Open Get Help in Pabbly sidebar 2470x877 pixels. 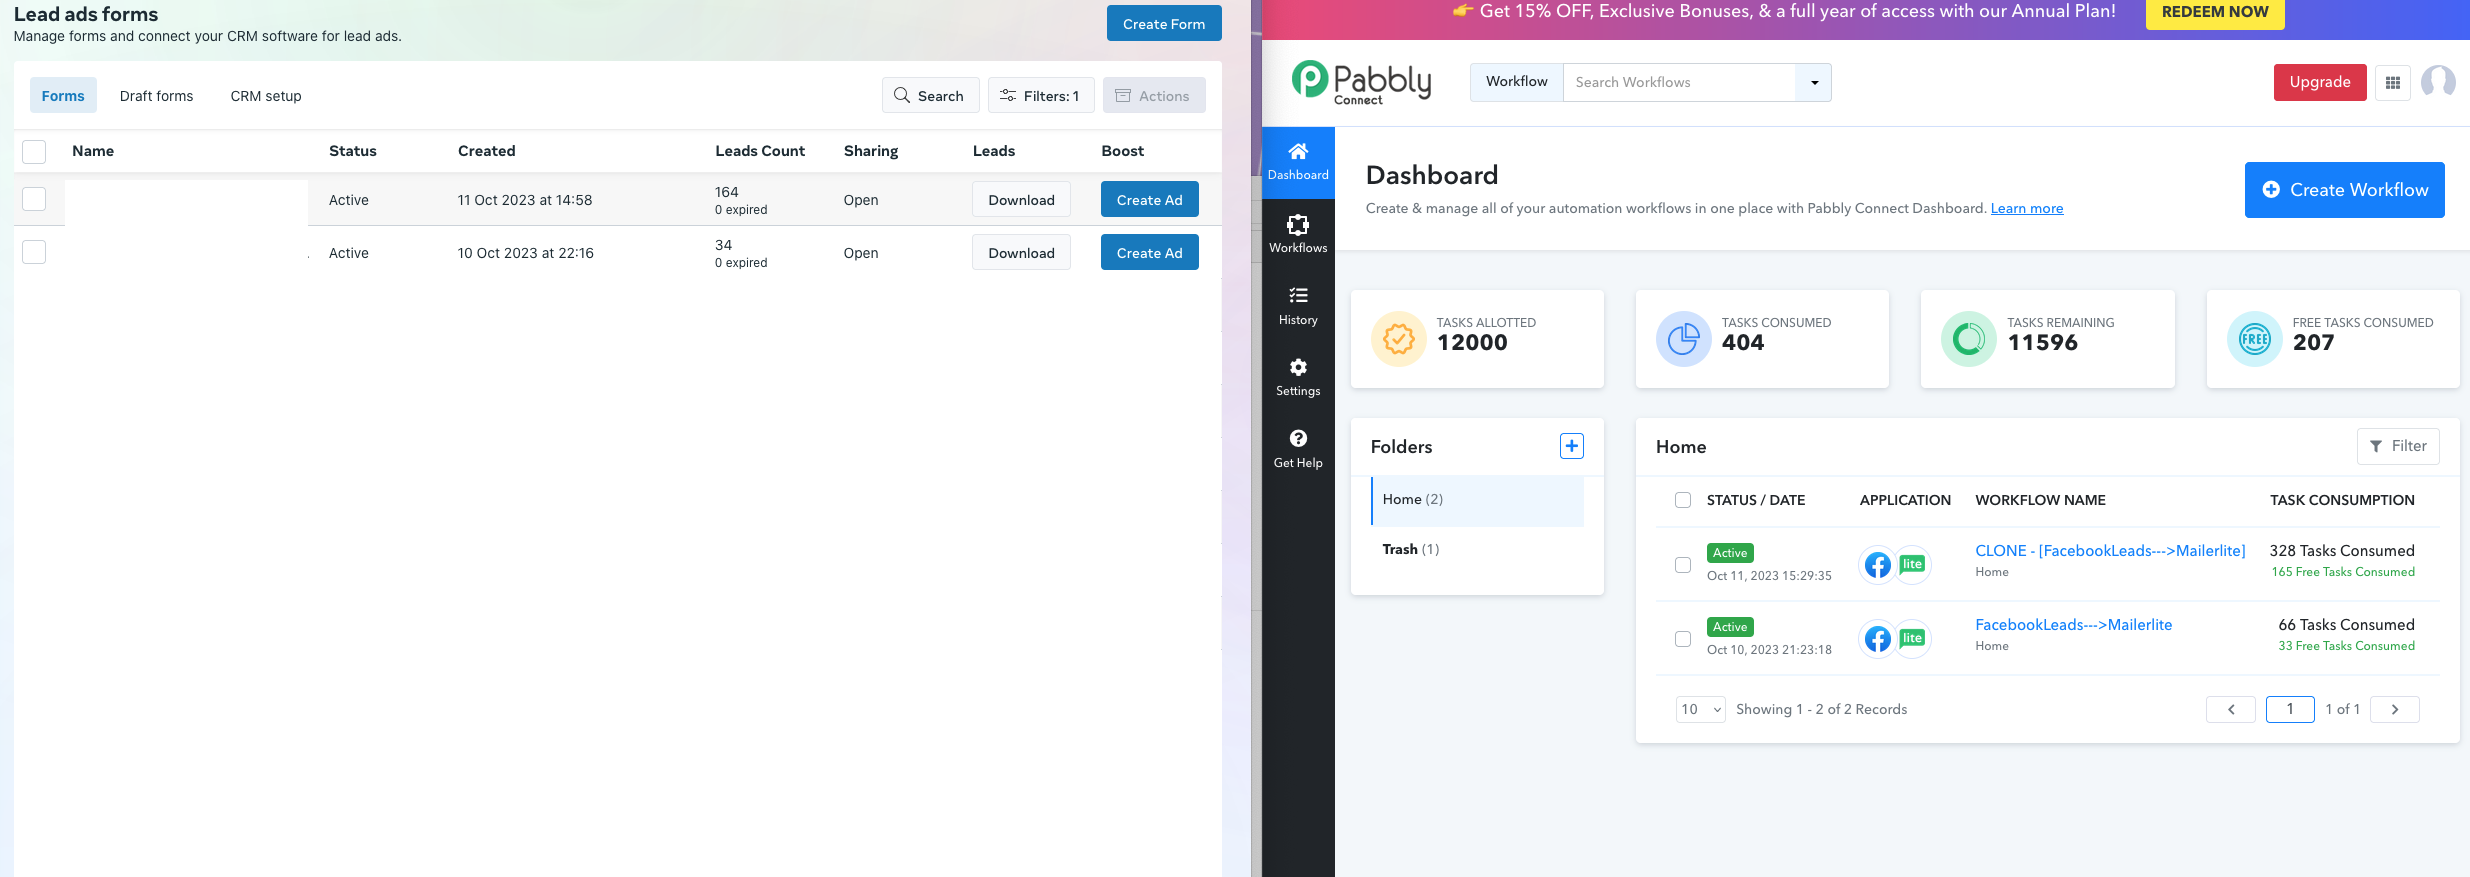(x=1298, y=449)
